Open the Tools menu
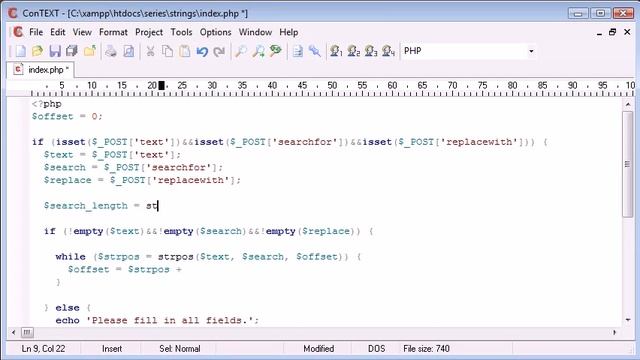 click(181, 32)
